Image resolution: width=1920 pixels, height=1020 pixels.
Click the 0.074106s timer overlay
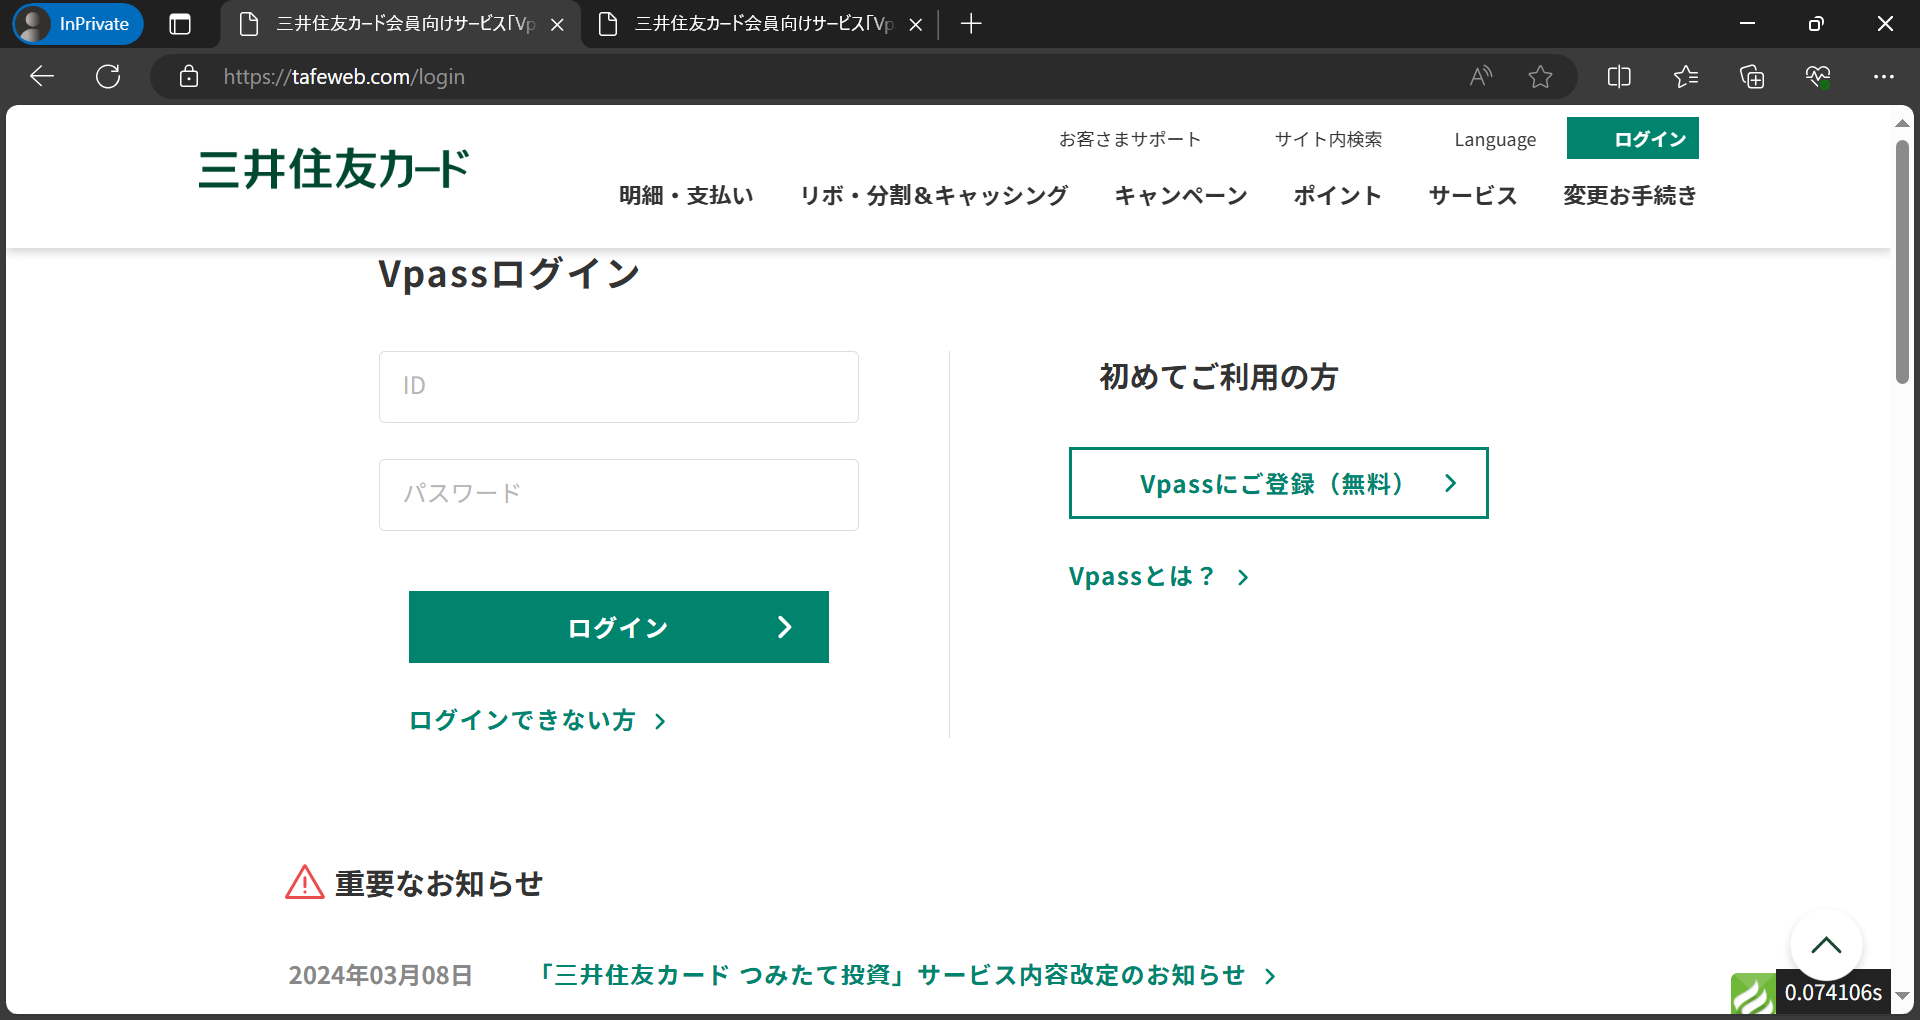(x=1833, y=992)
